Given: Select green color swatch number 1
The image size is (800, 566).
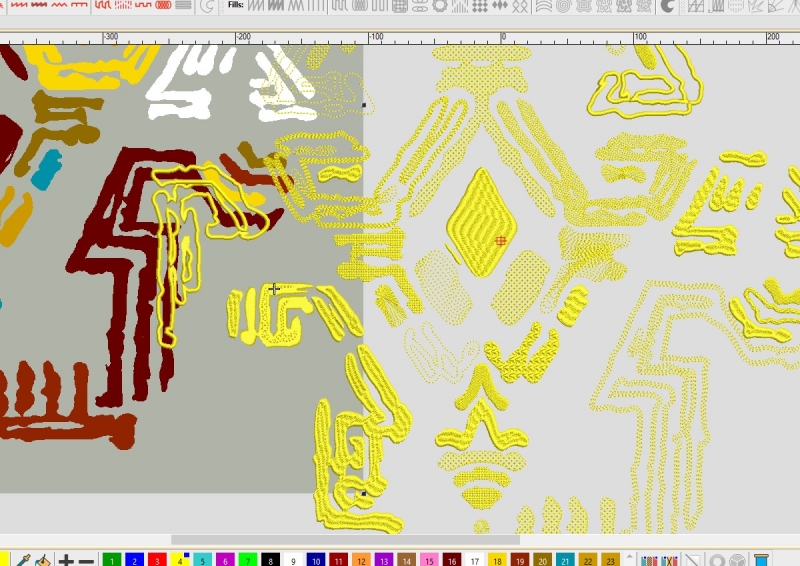Looking at the screenshot, I should (x=111, y=560).
